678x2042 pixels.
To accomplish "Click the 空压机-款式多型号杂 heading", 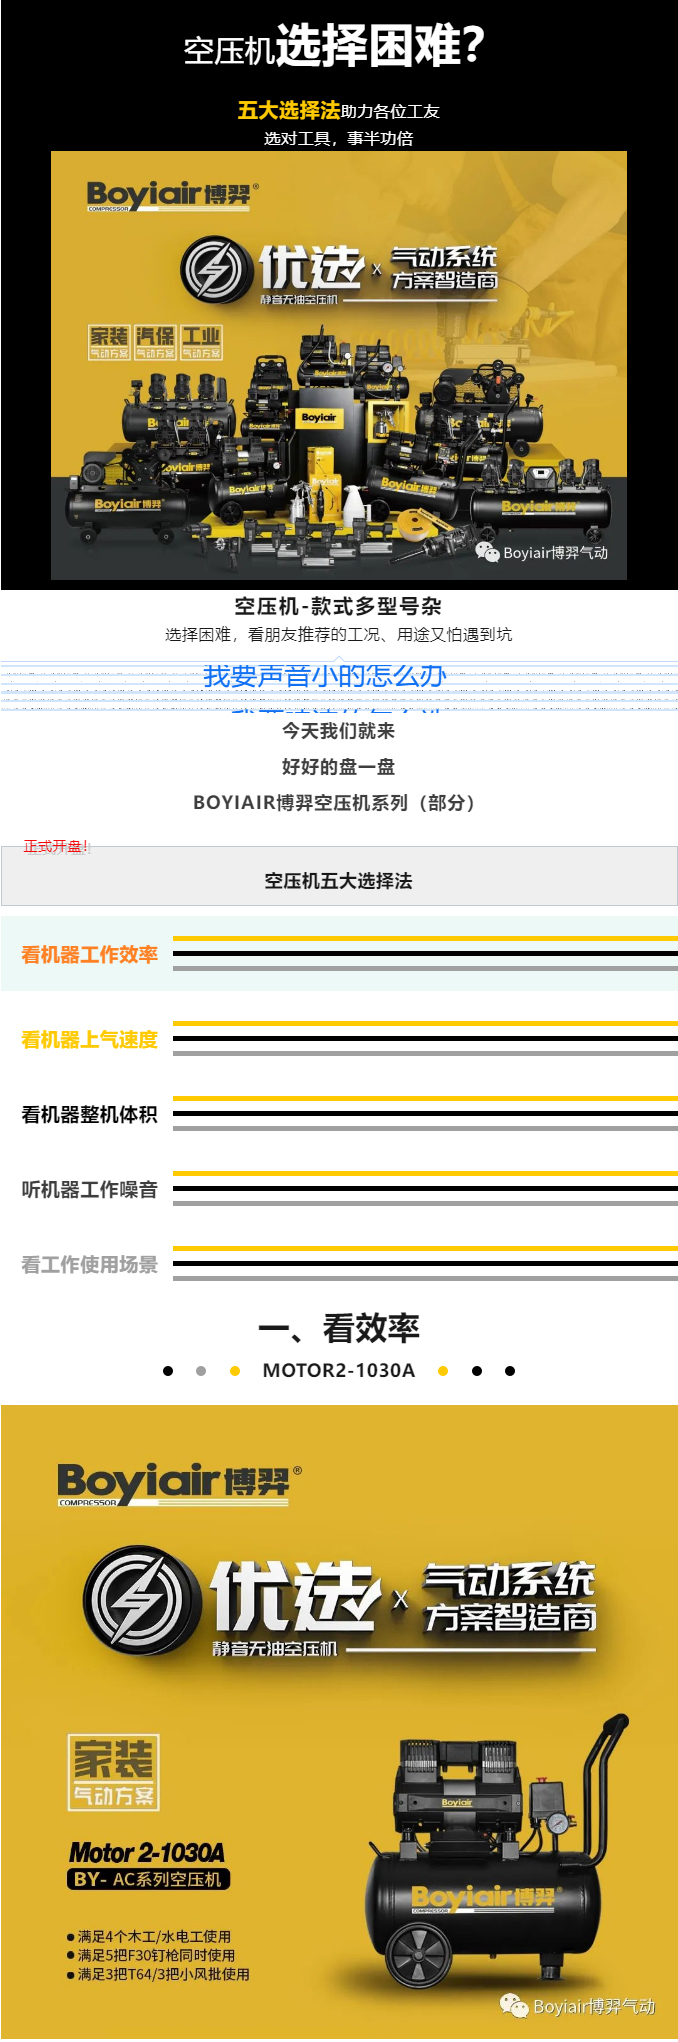I will [338, 606].
